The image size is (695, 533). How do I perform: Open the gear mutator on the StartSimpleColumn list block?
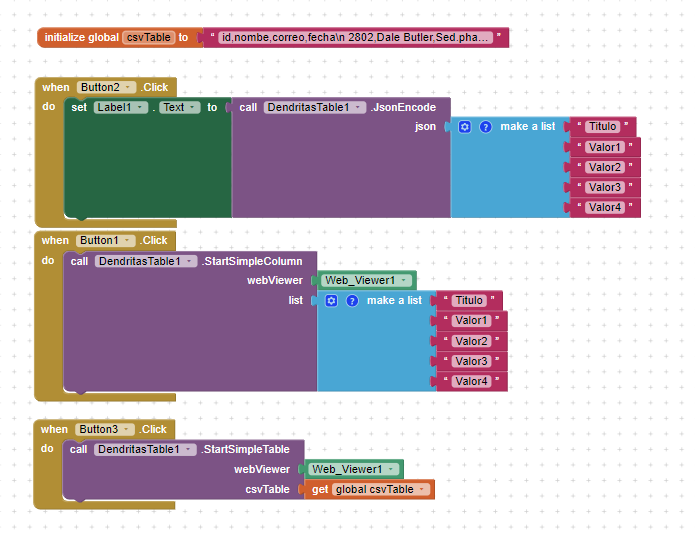click(x=331, y=300)
